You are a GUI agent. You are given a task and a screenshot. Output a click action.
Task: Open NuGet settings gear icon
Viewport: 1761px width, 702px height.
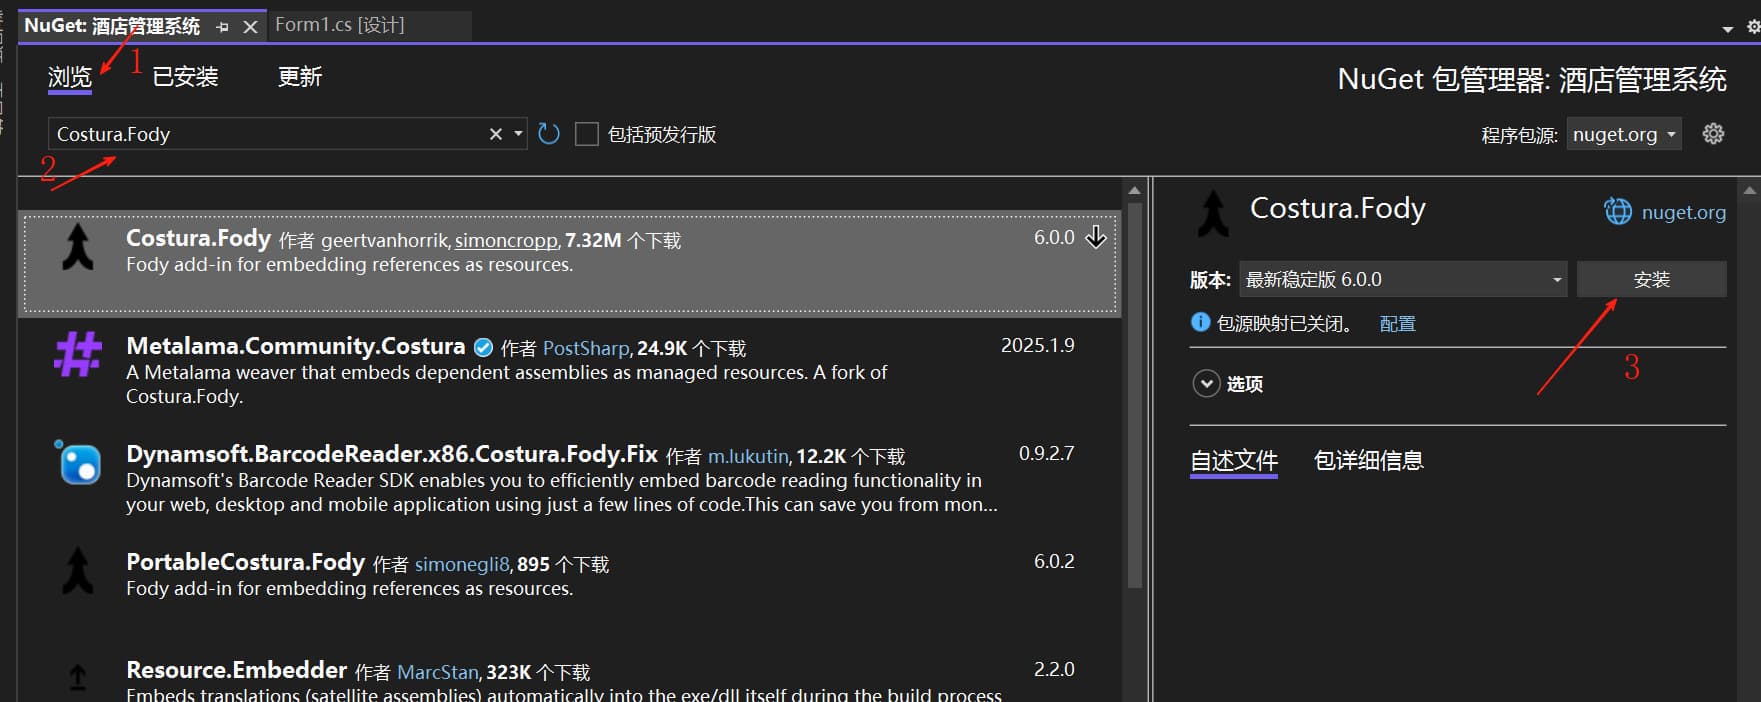click(1713, 134)
